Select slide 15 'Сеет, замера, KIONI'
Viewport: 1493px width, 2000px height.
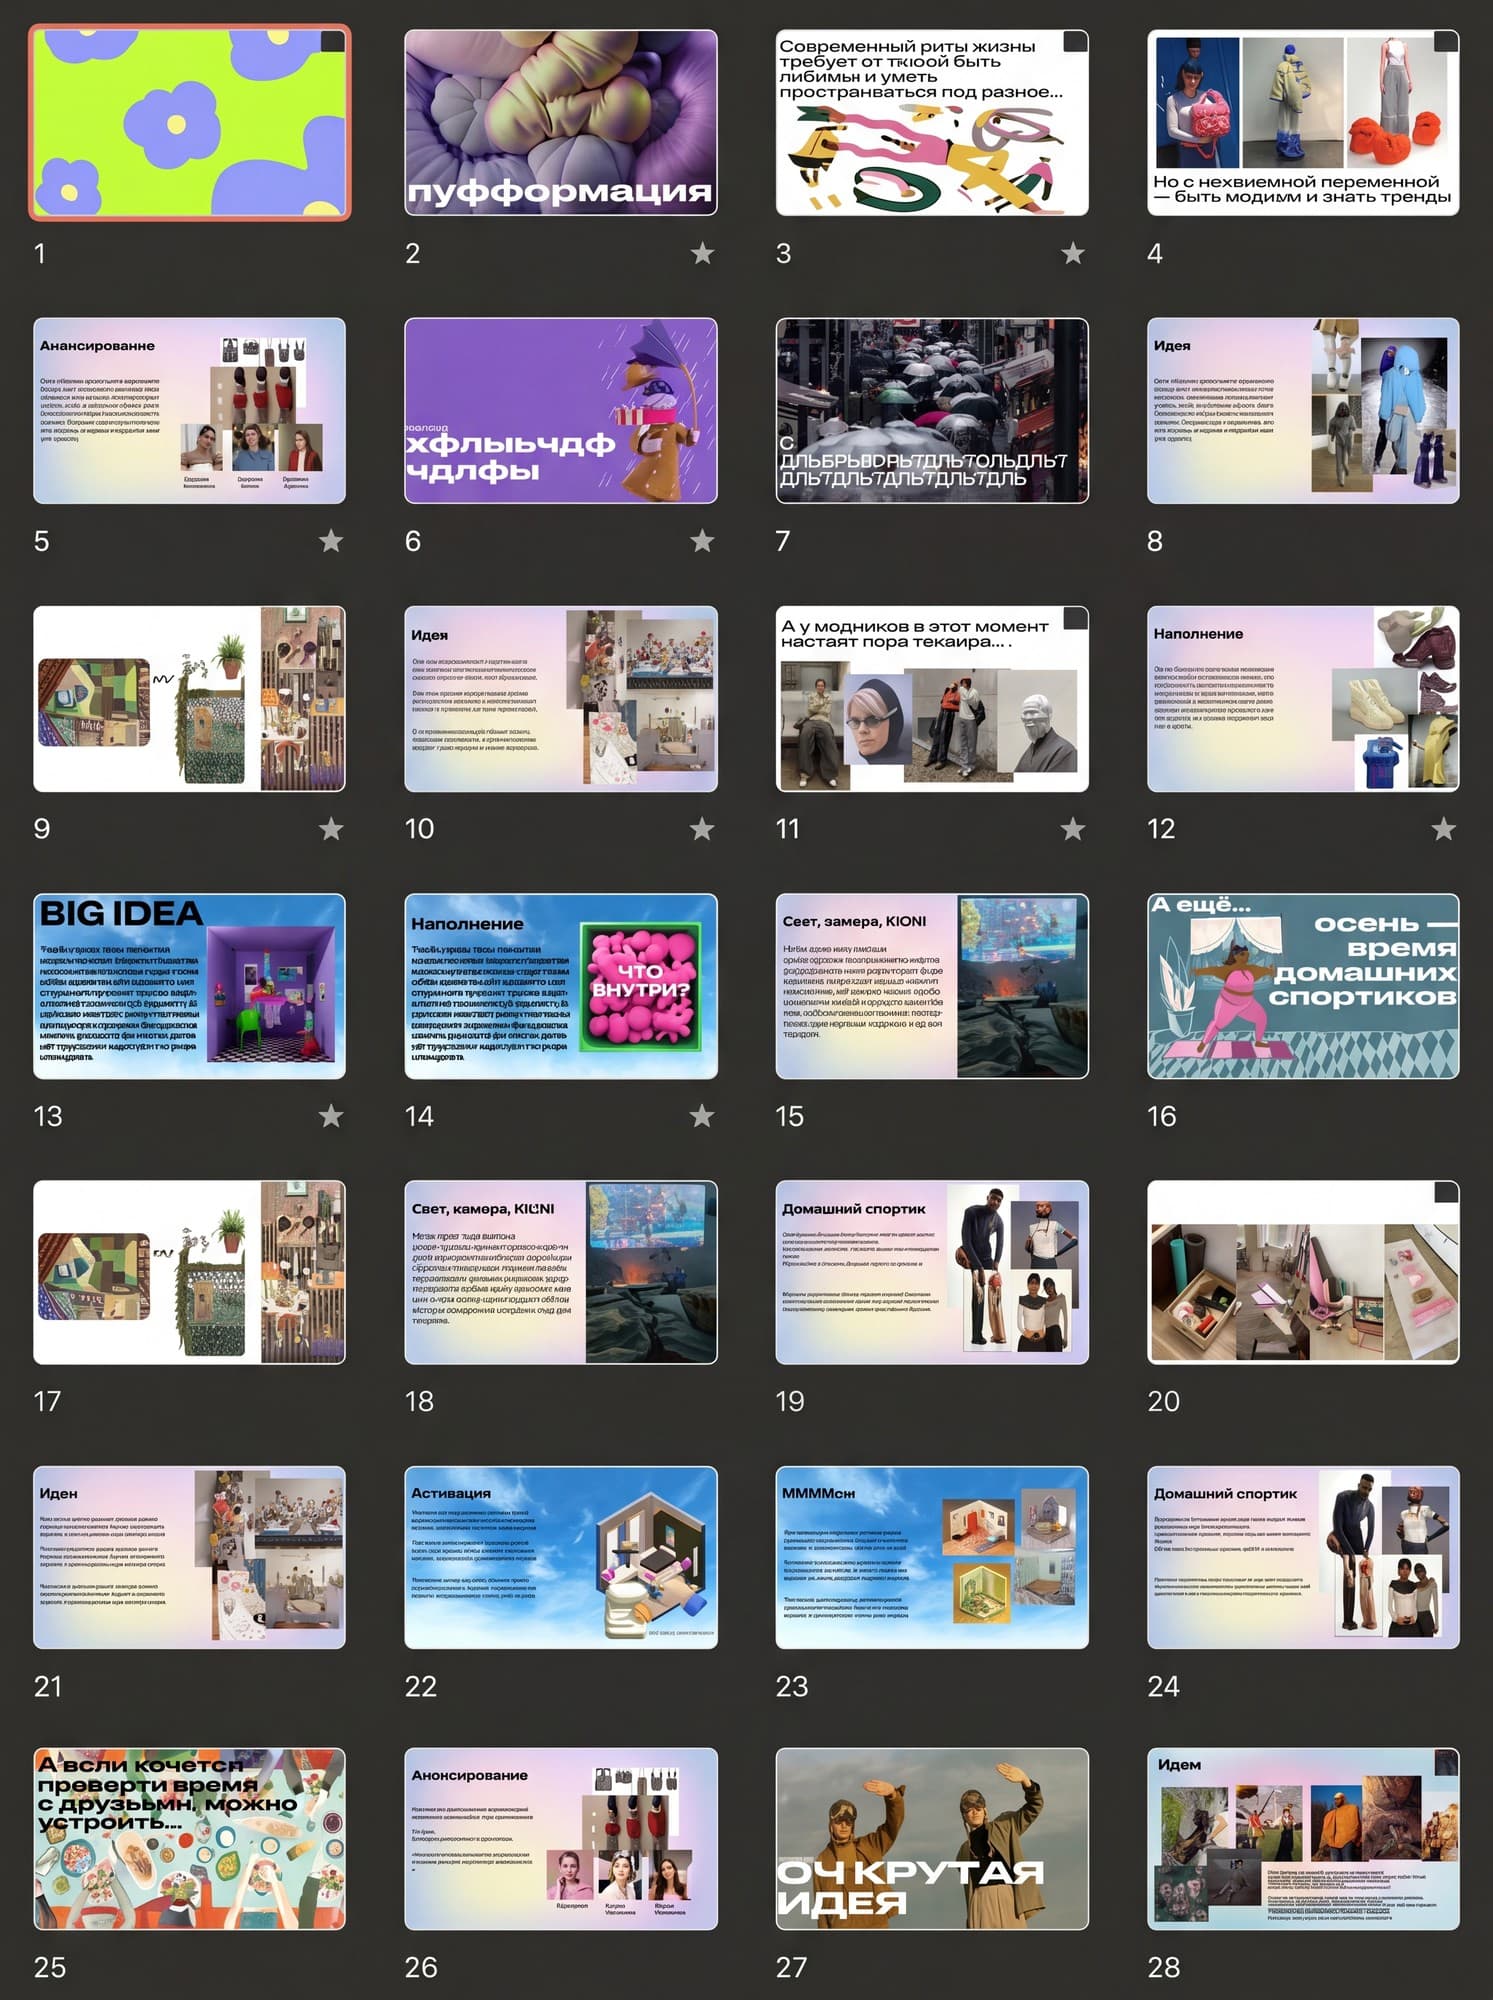932,986
